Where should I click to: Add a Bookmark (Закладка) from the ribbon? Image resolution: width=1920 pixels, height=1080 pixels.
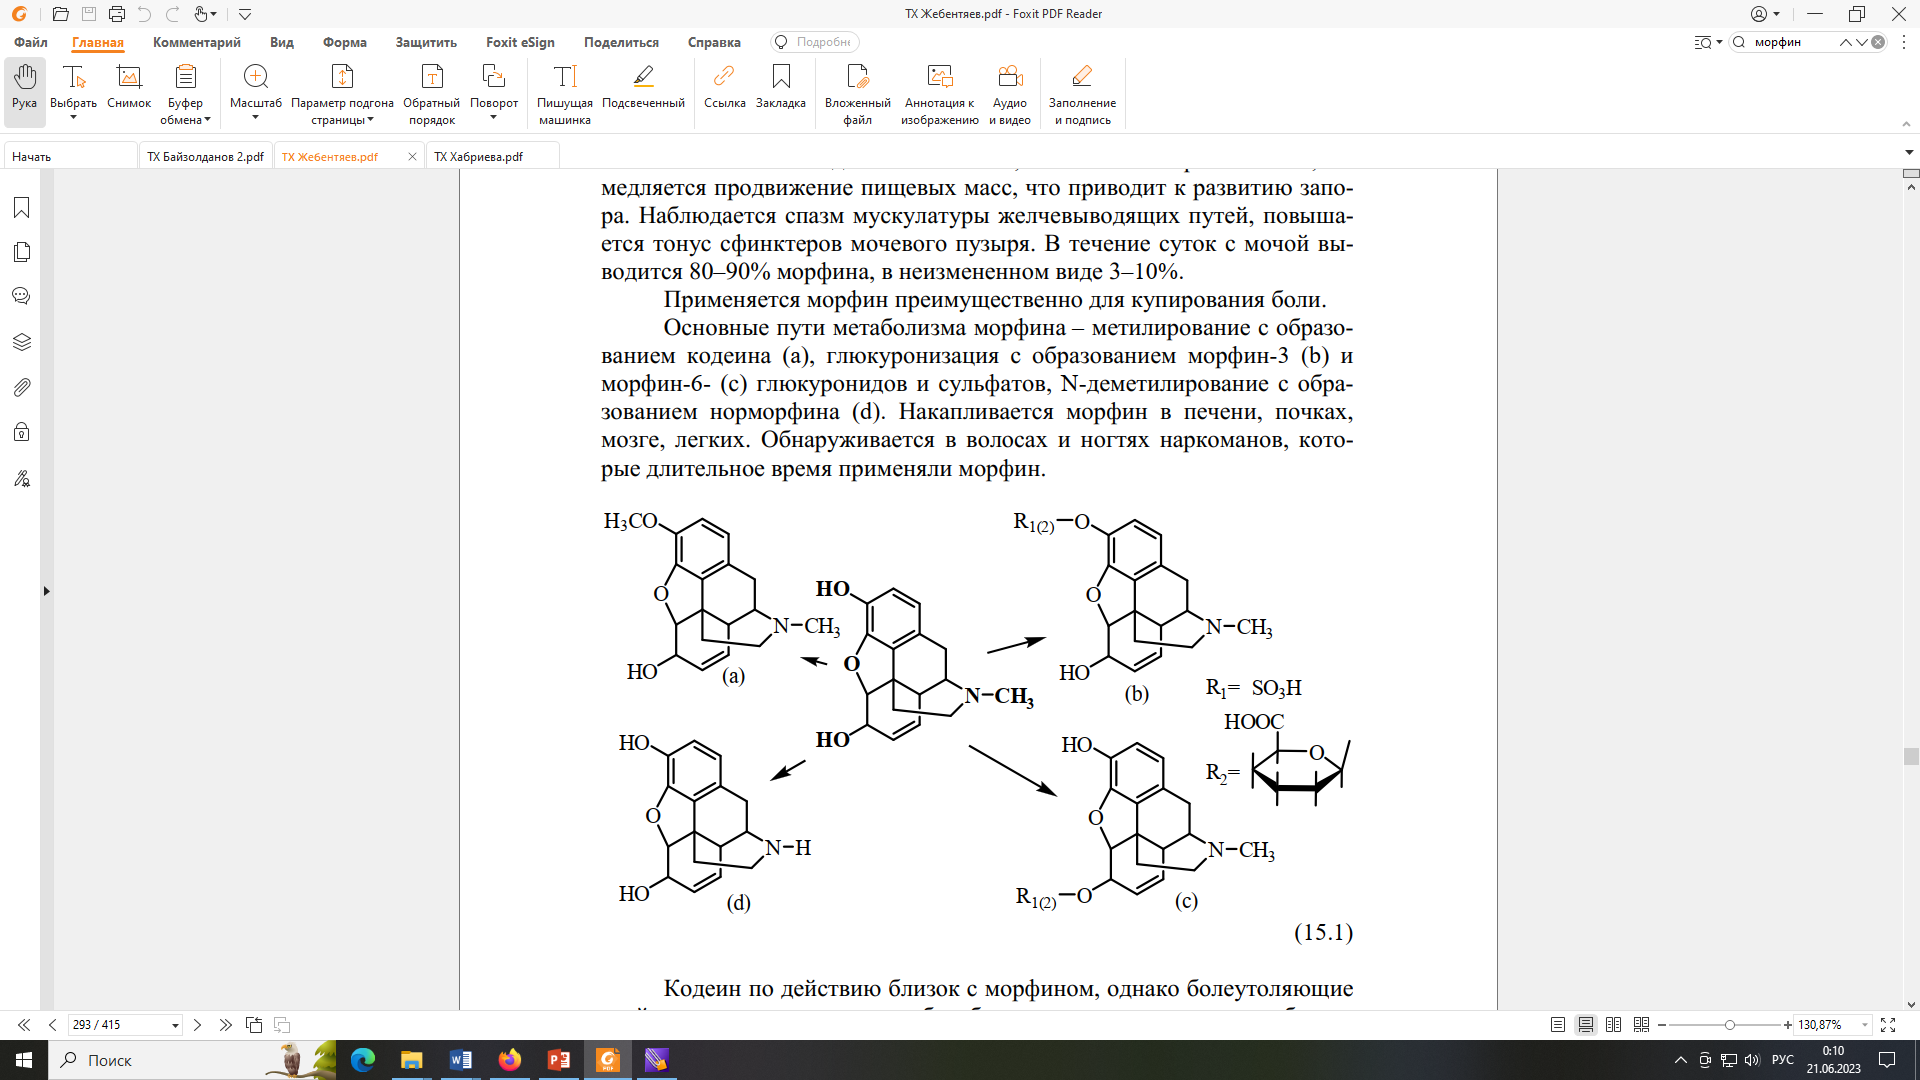pos(781,86)
